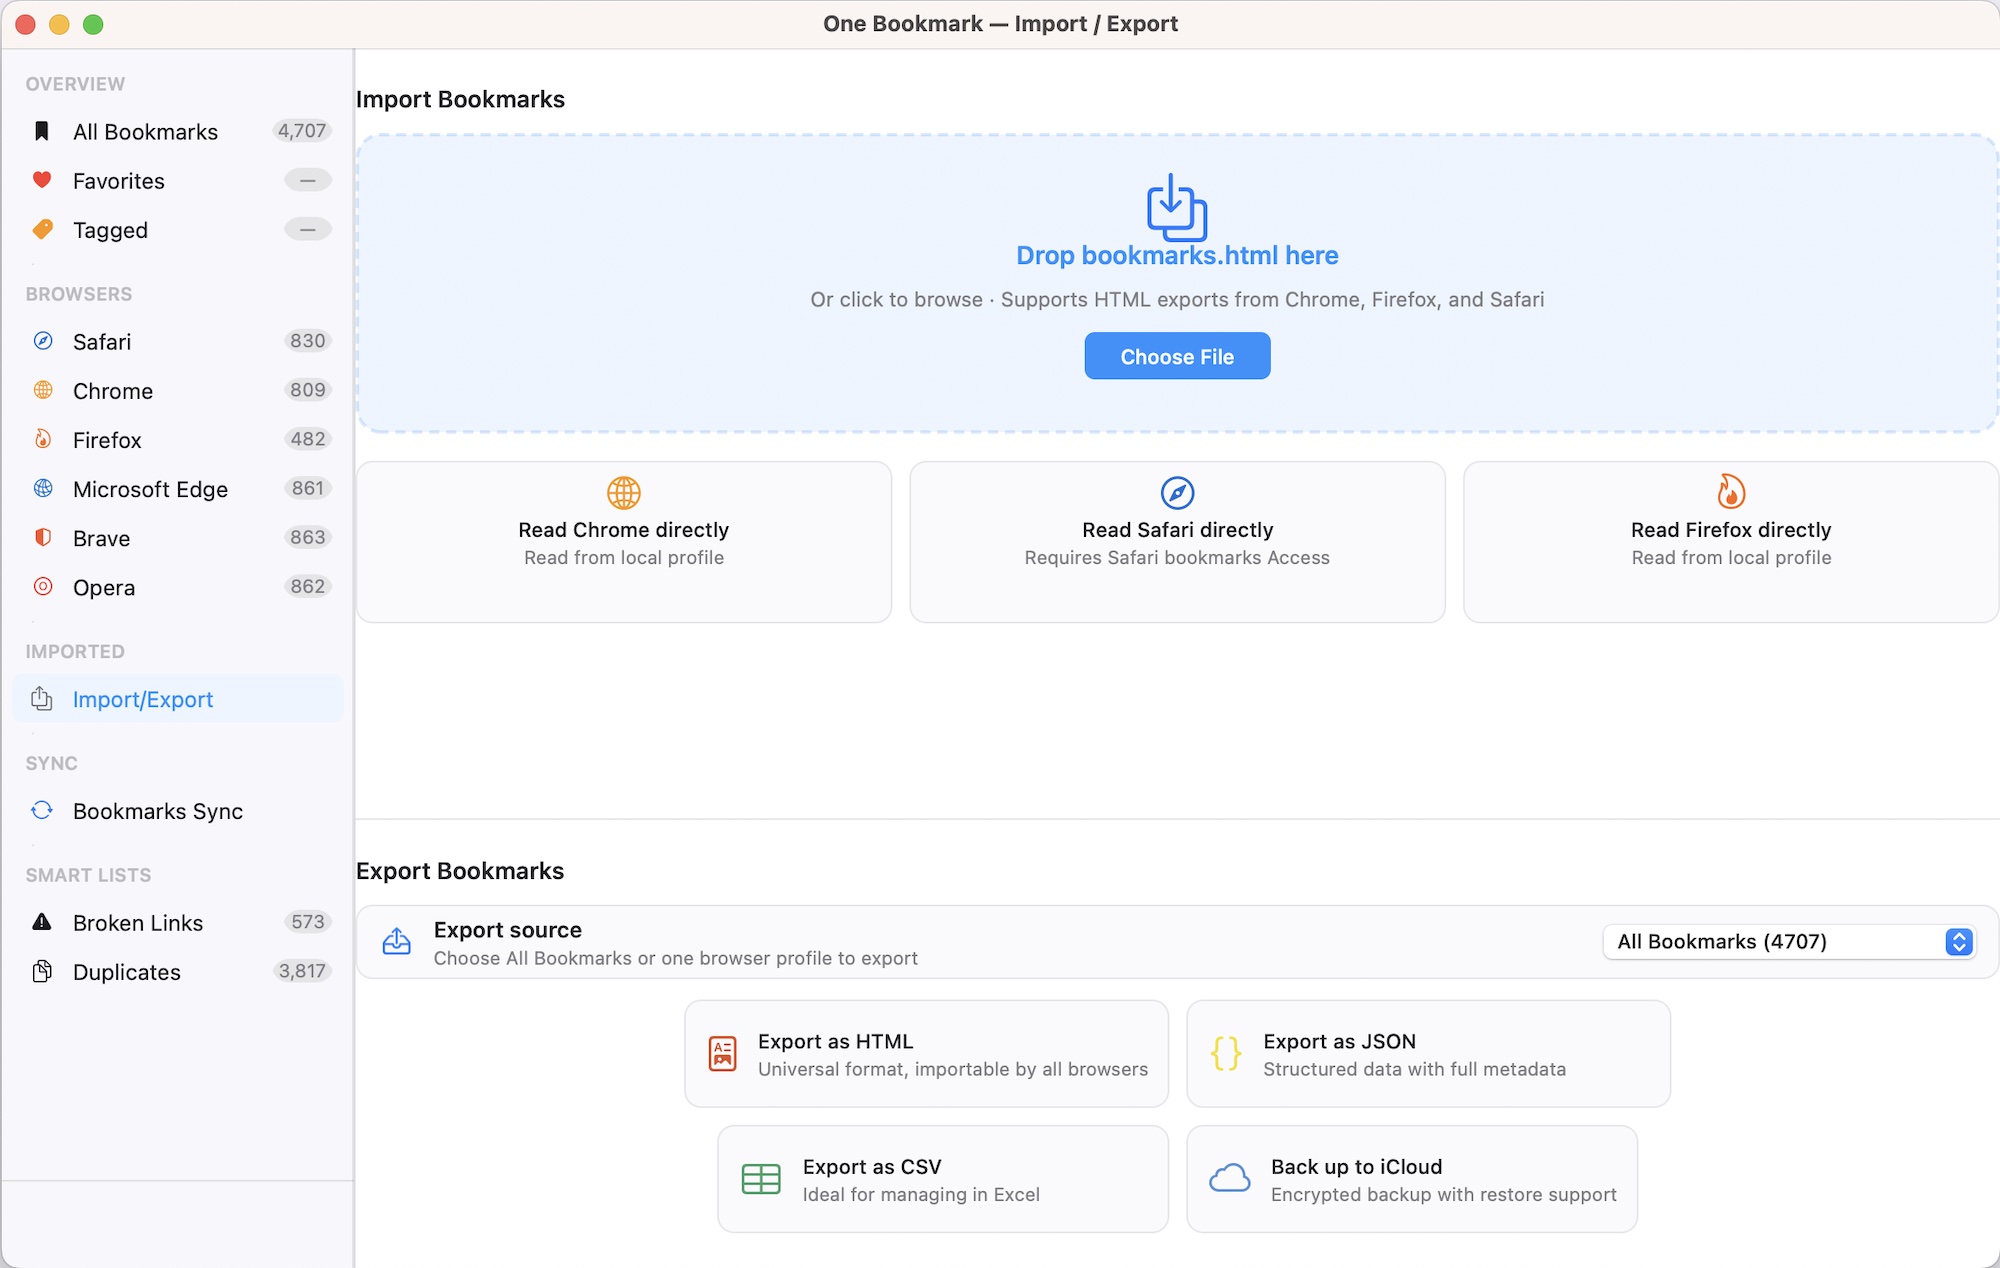Click the iCloud cloud icon
This screenshot has height=1268, width=2000.
tap(1229, 1179)
